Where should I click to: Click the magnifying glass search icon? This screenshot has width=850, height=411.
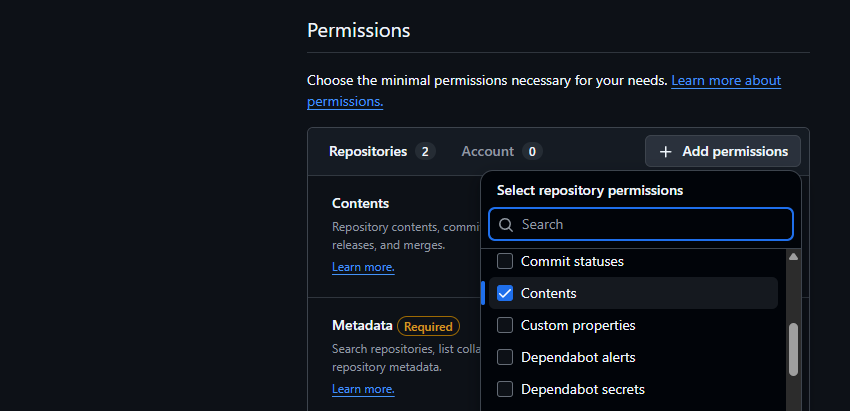(x=506, y=224)
